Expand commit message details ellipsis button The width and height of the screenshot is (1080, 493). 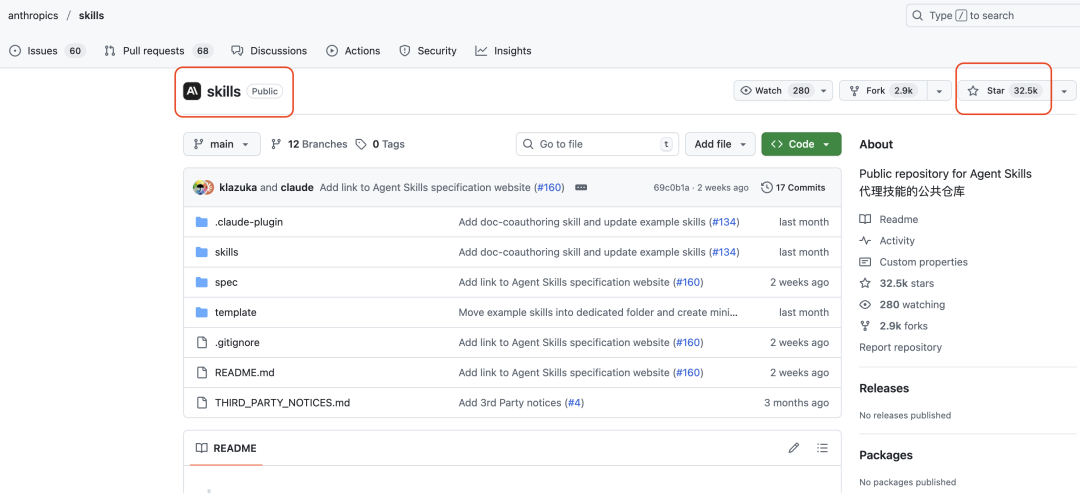pos(581,187)
